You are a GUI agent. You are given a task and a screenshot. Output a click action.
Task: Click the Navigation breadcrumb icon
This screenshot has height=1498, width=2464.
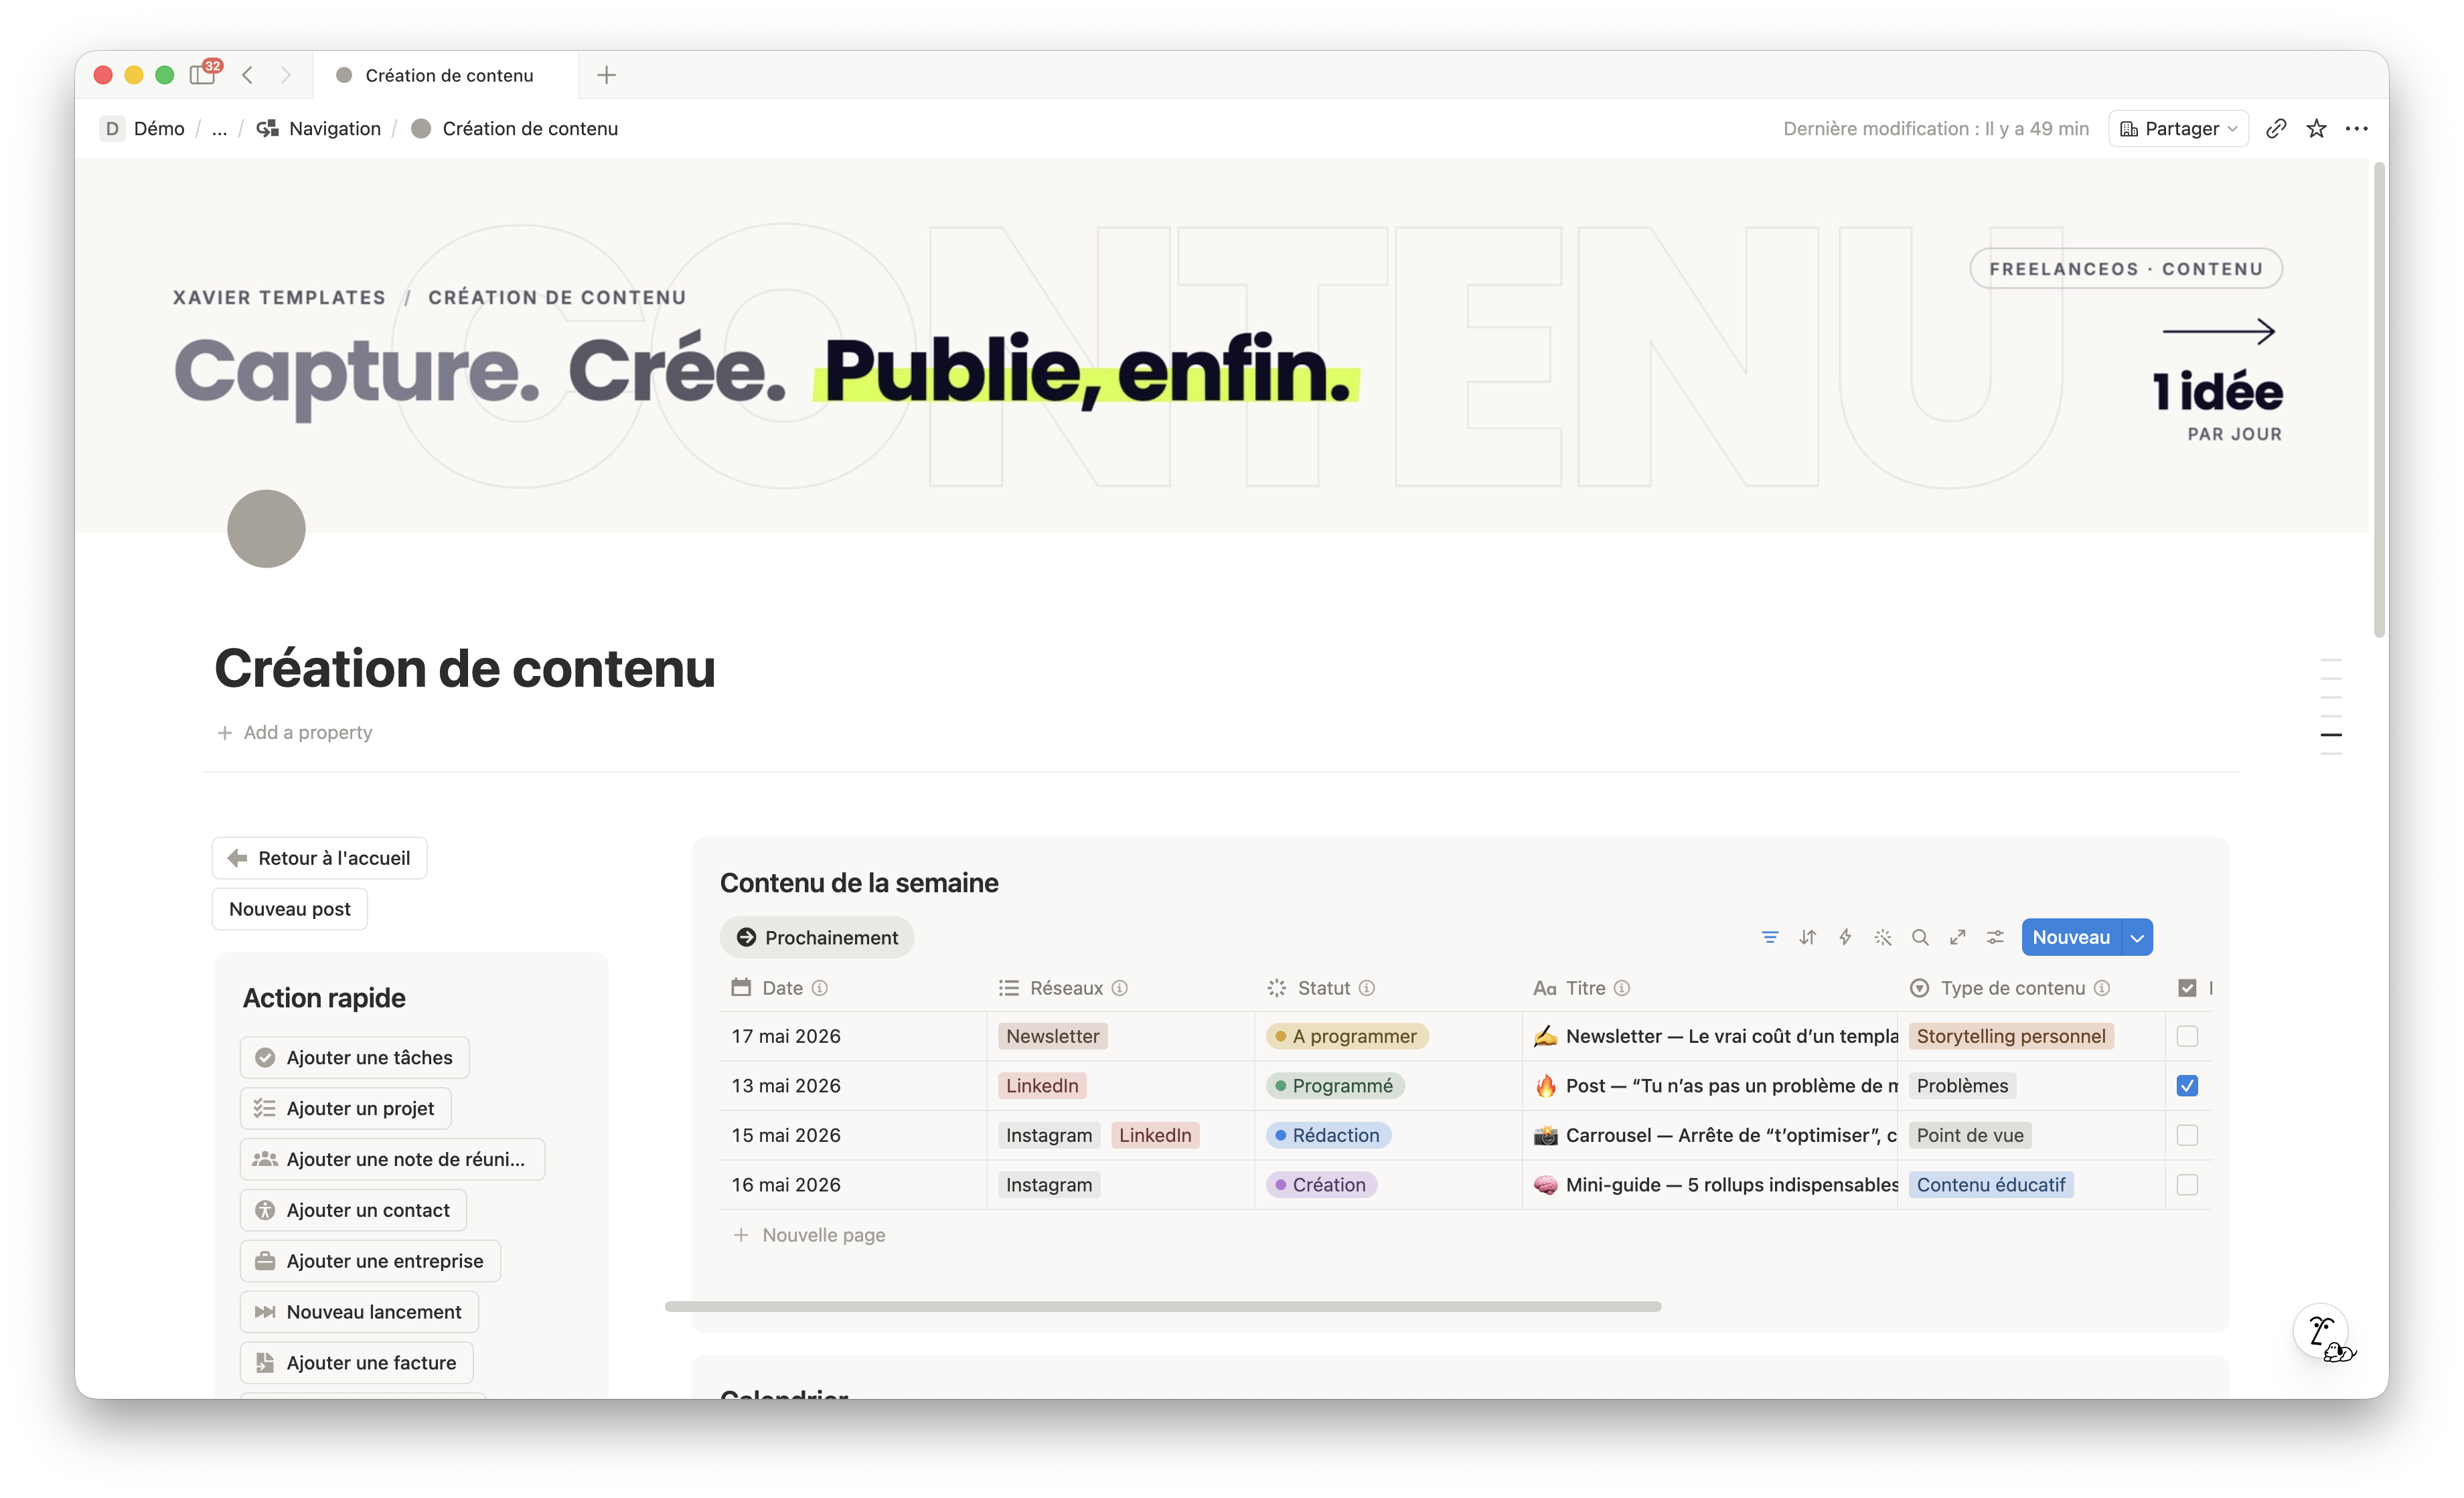(x=267, y=128)
